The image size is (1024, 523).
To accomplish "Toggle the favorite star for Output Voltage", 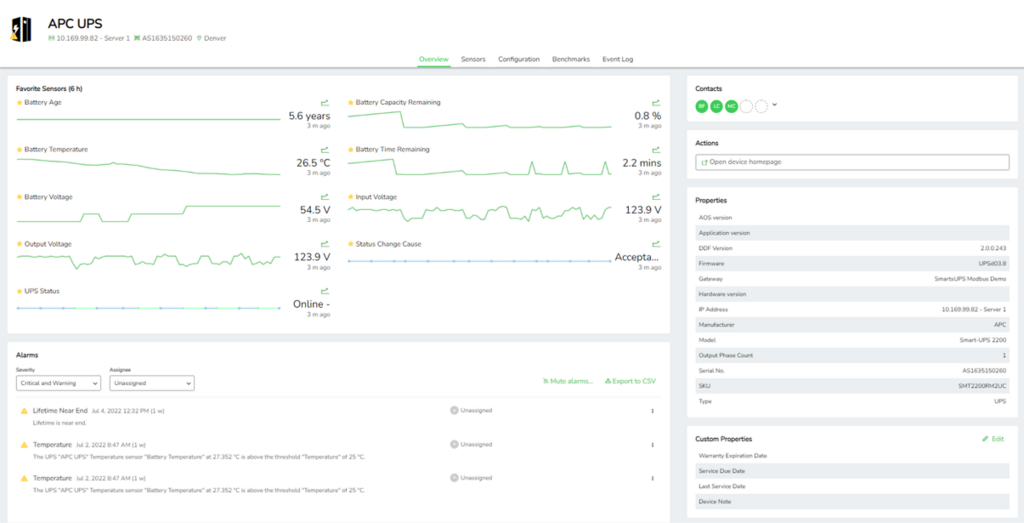I will tap(19, 244).
